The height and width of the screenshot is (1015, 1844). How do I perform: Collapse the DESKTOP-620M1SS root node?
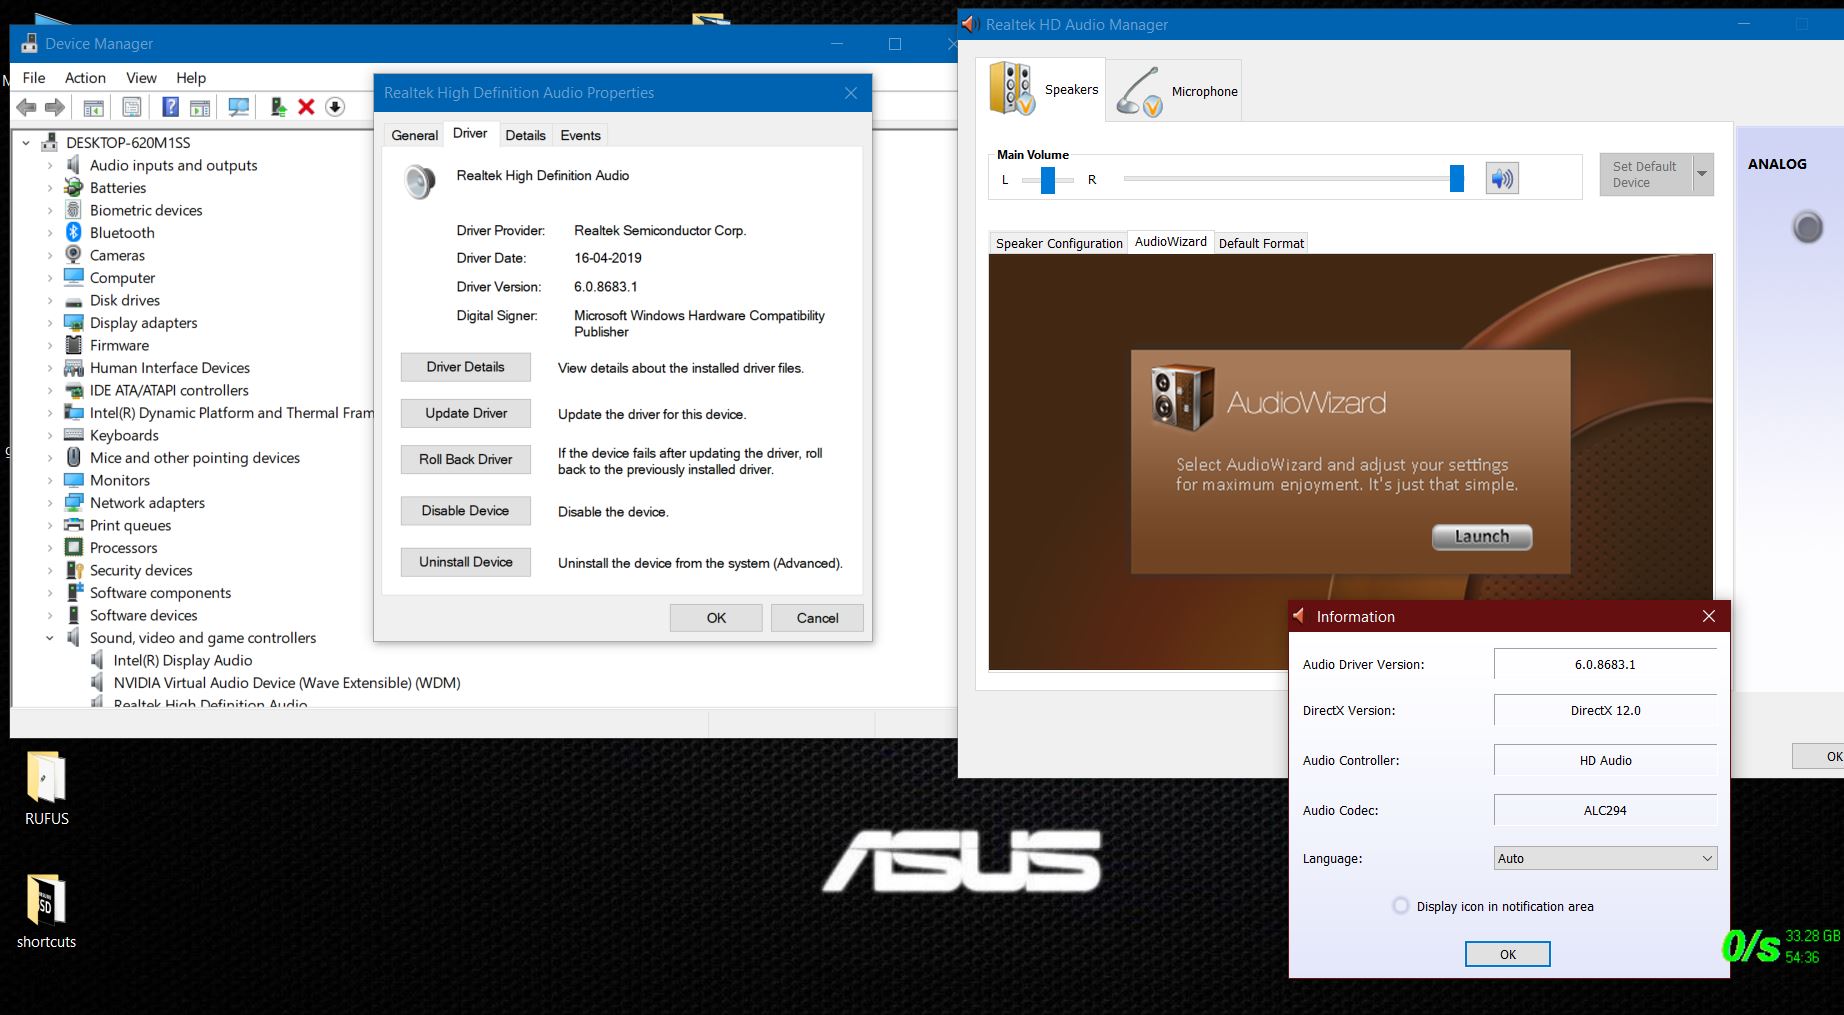(26, 143)
